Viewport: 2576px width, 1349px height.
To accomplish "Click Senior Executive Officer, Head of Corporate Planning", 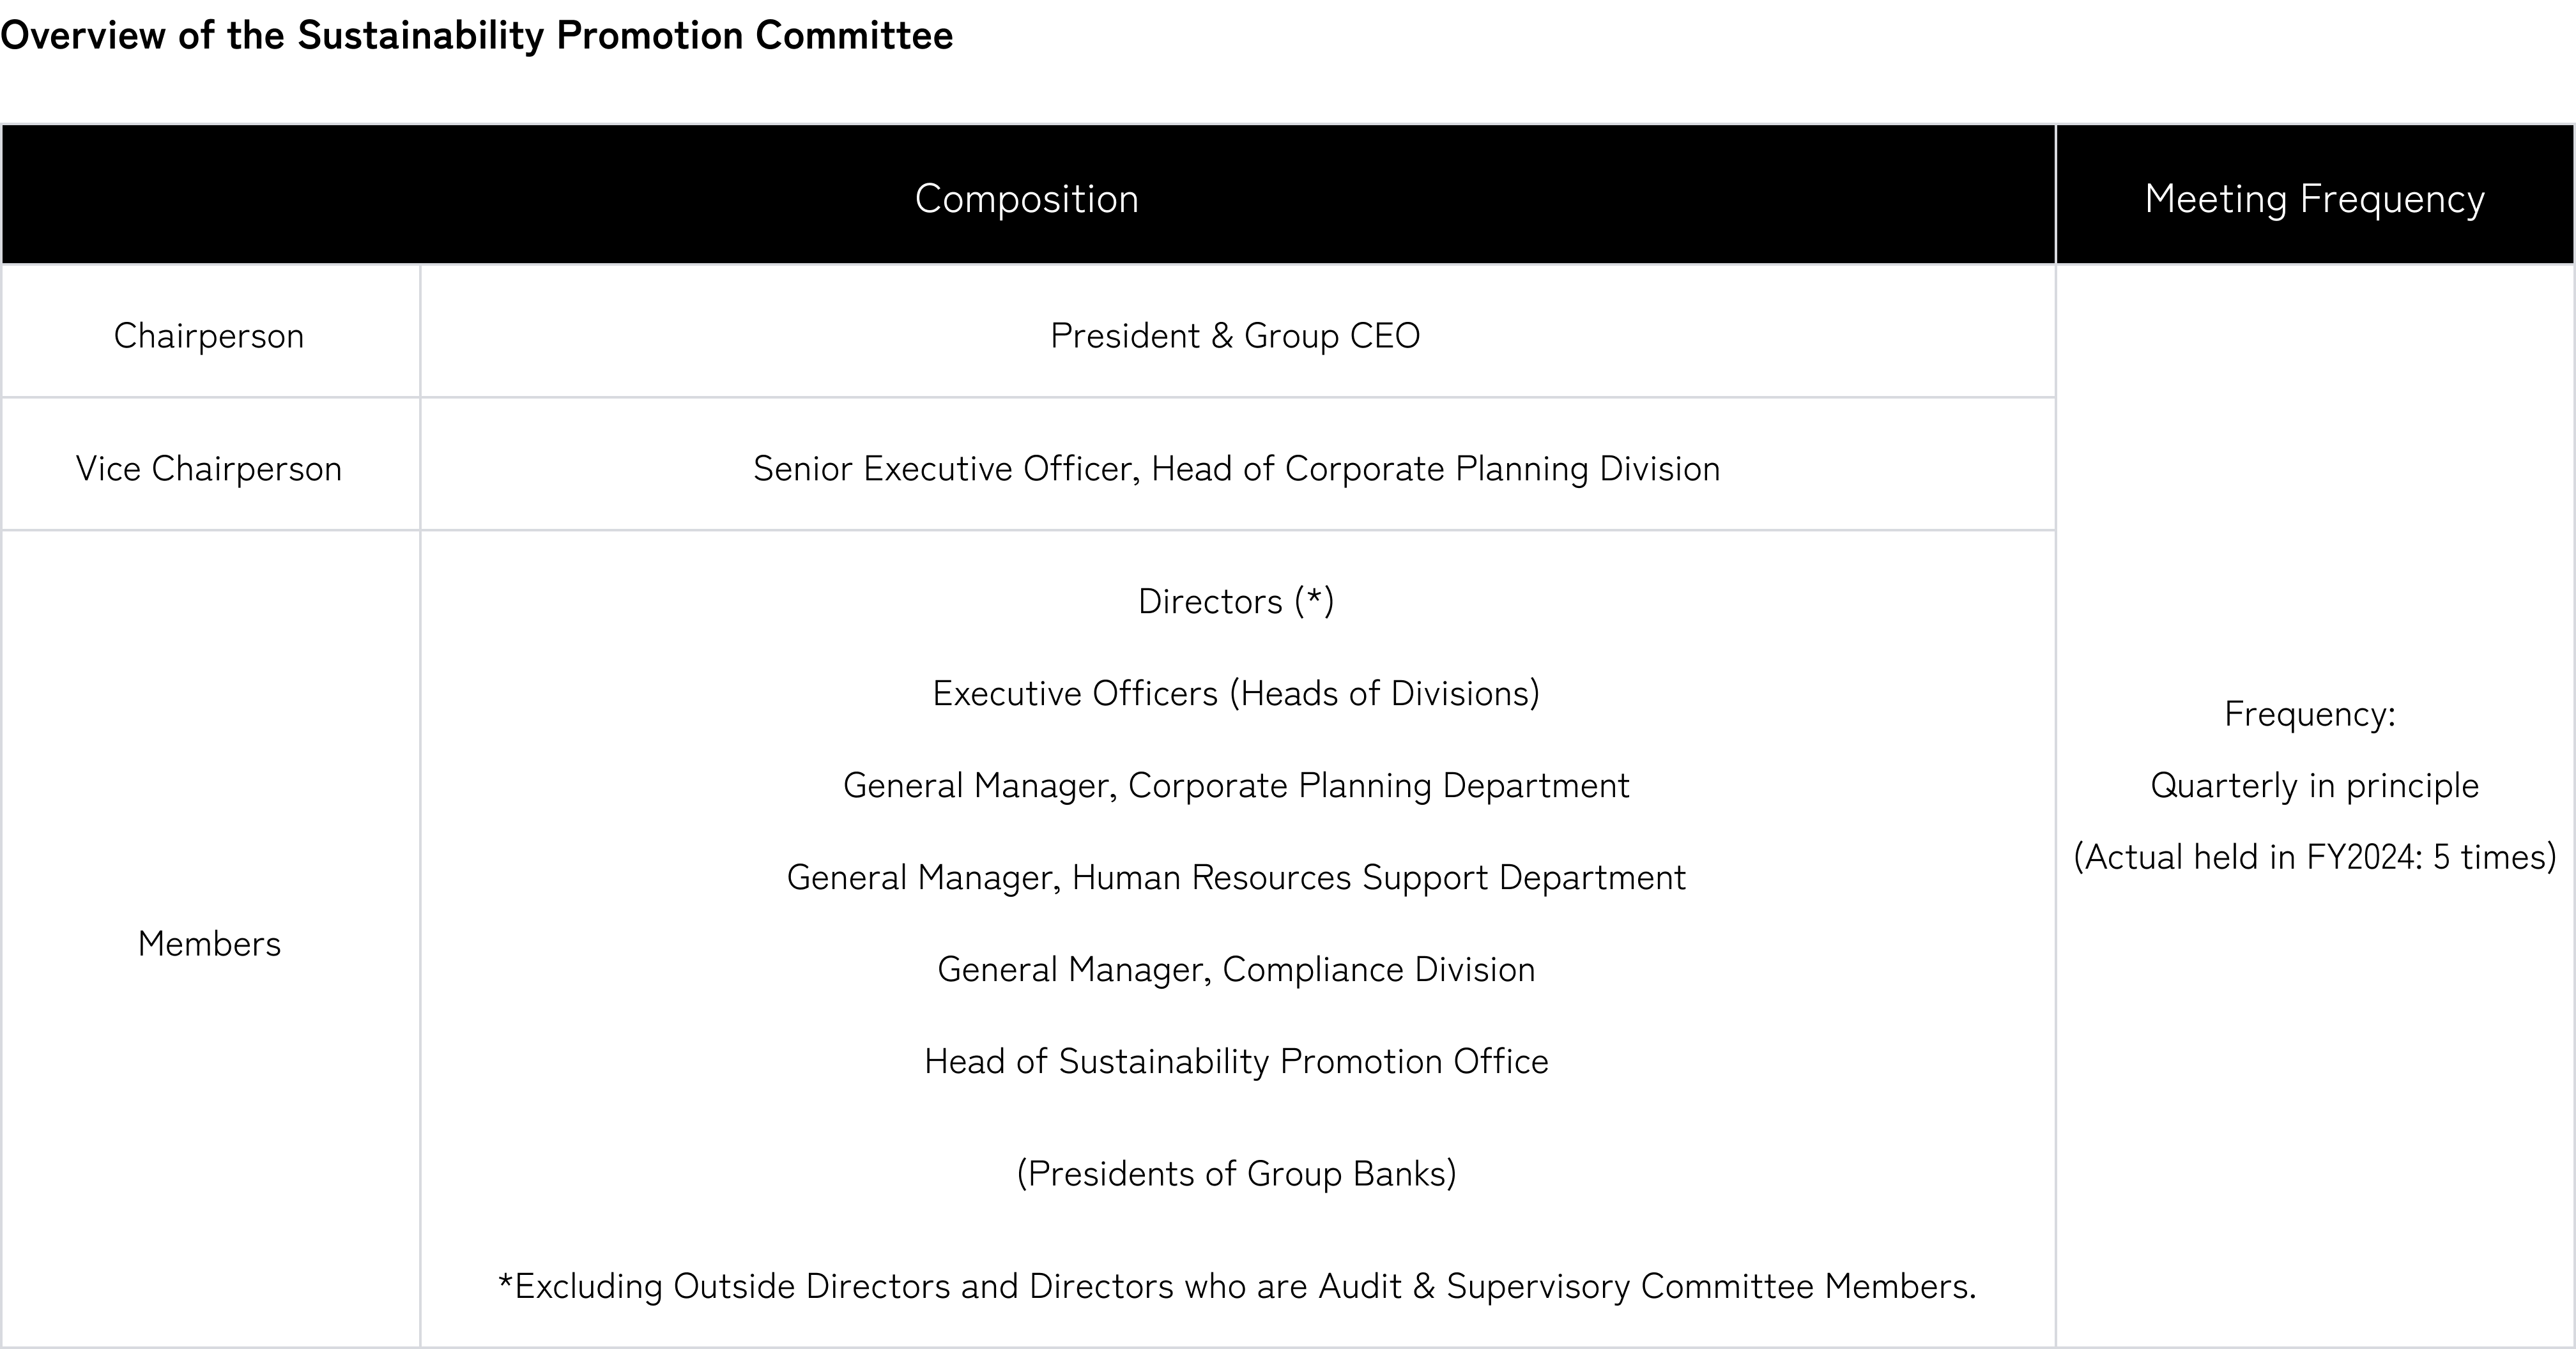I will click(1236, 468).
